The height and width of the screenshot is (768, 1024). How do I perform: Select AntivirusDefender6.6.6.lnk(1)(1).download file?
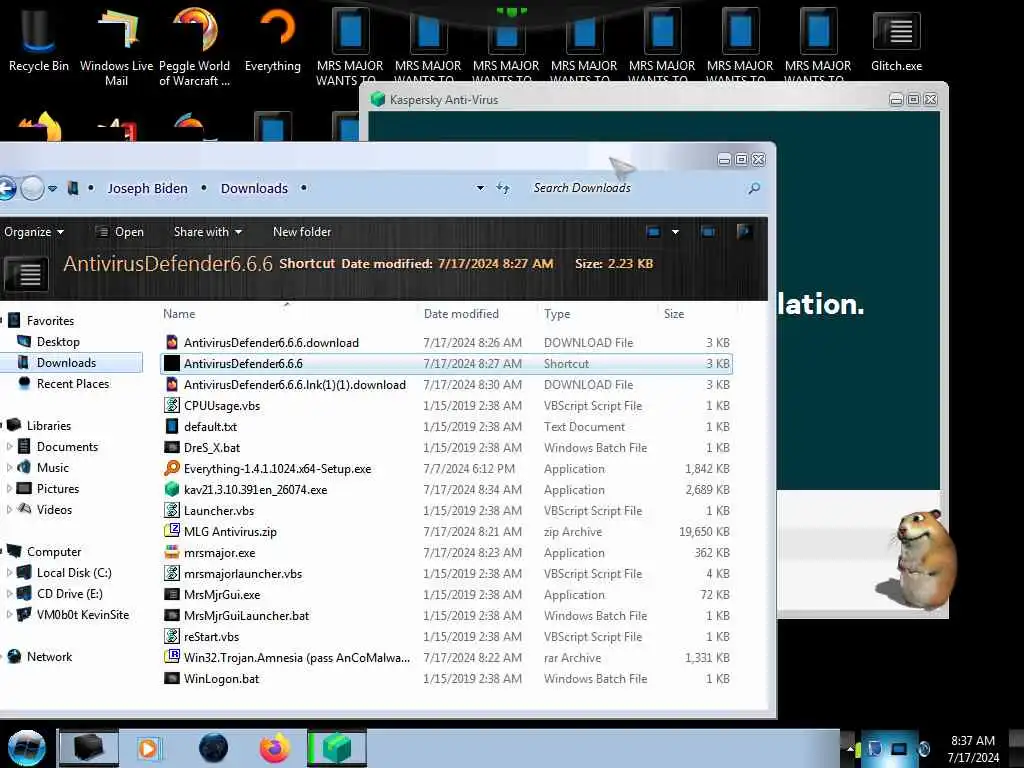295,385
